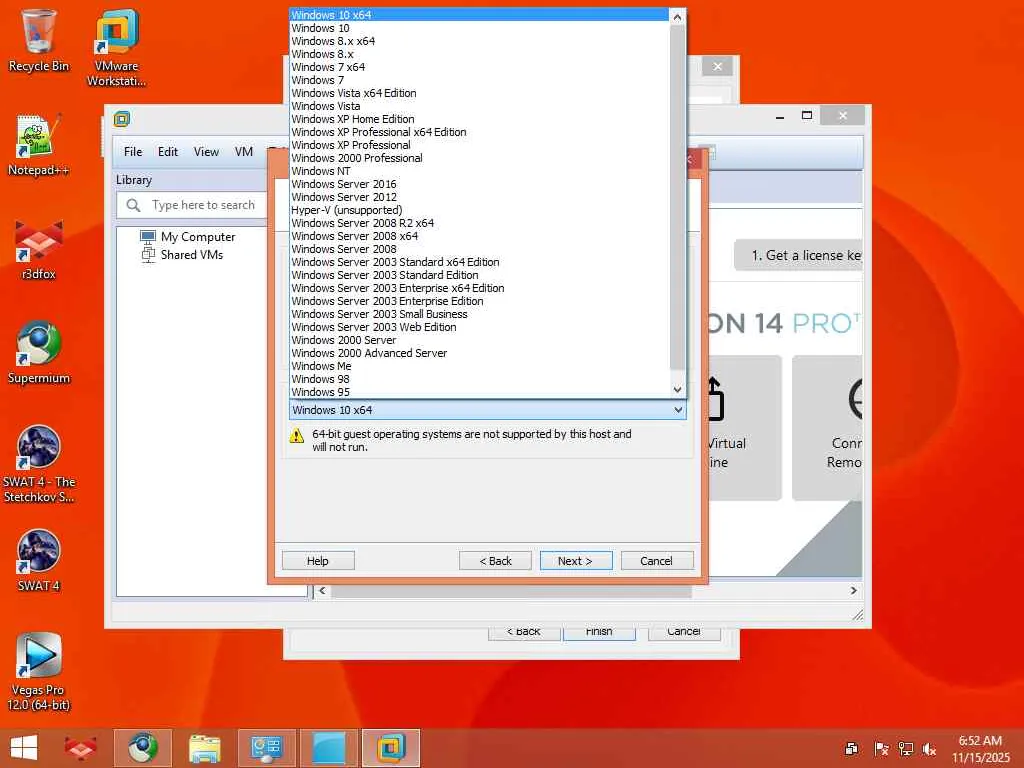Open SWAT 4 - The Stetchkov Syndicate shortcut
Viewport: 1024px width, 768px height.
39,464
